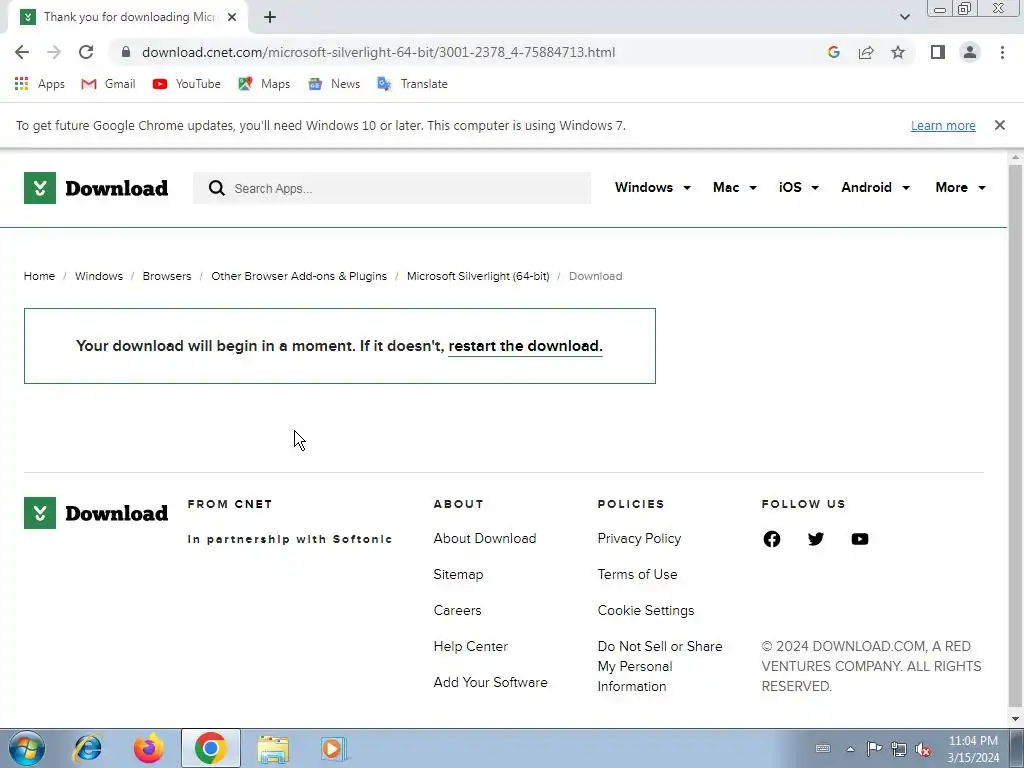The height and width of the screenshot is (768, 1024).
Task: Open File Explorer from the taskbar
Action: (272, 748)
